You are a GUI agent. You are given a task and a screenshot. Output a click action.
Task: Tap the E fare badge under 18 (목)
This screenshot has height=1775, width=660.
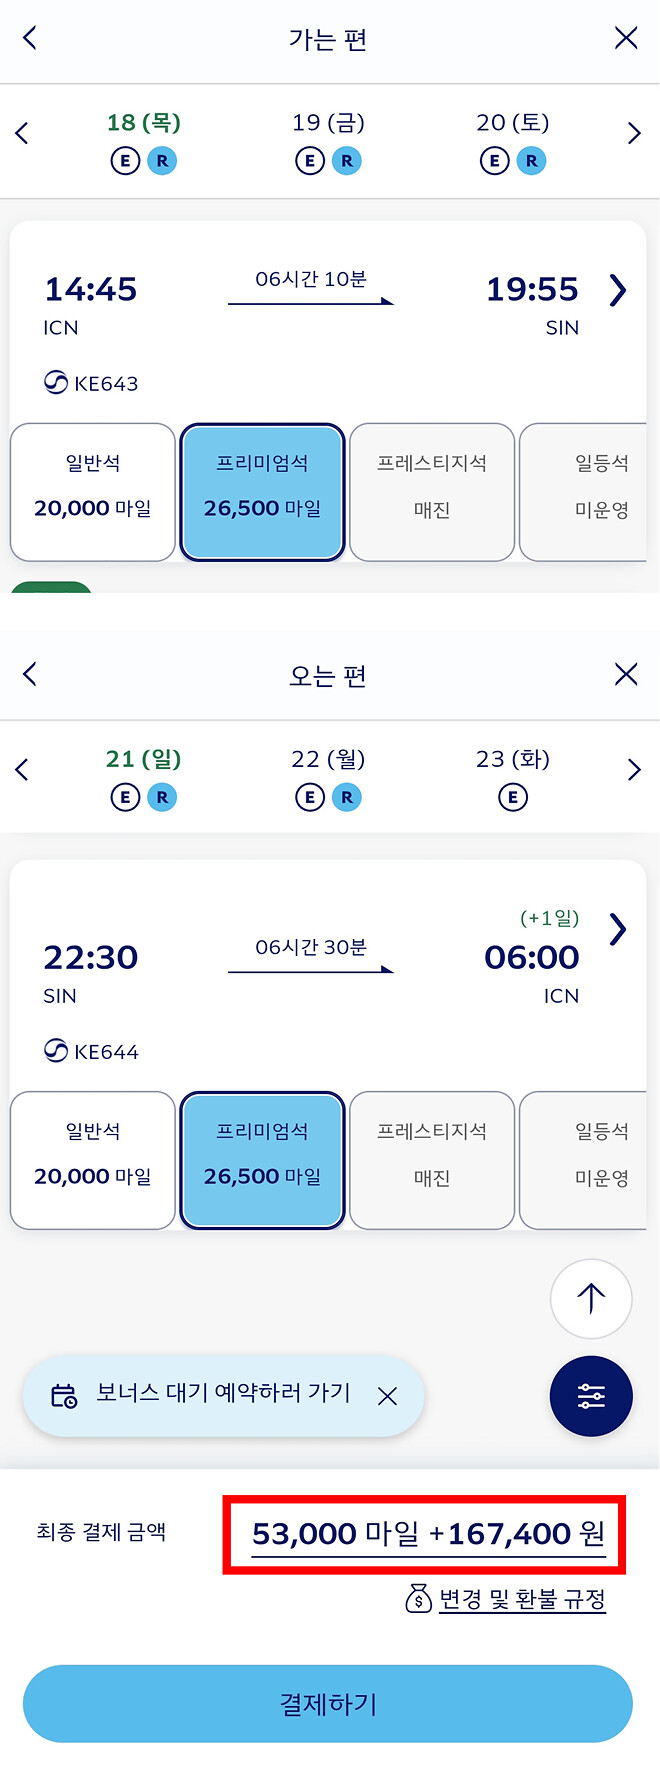tap(125, 160)
